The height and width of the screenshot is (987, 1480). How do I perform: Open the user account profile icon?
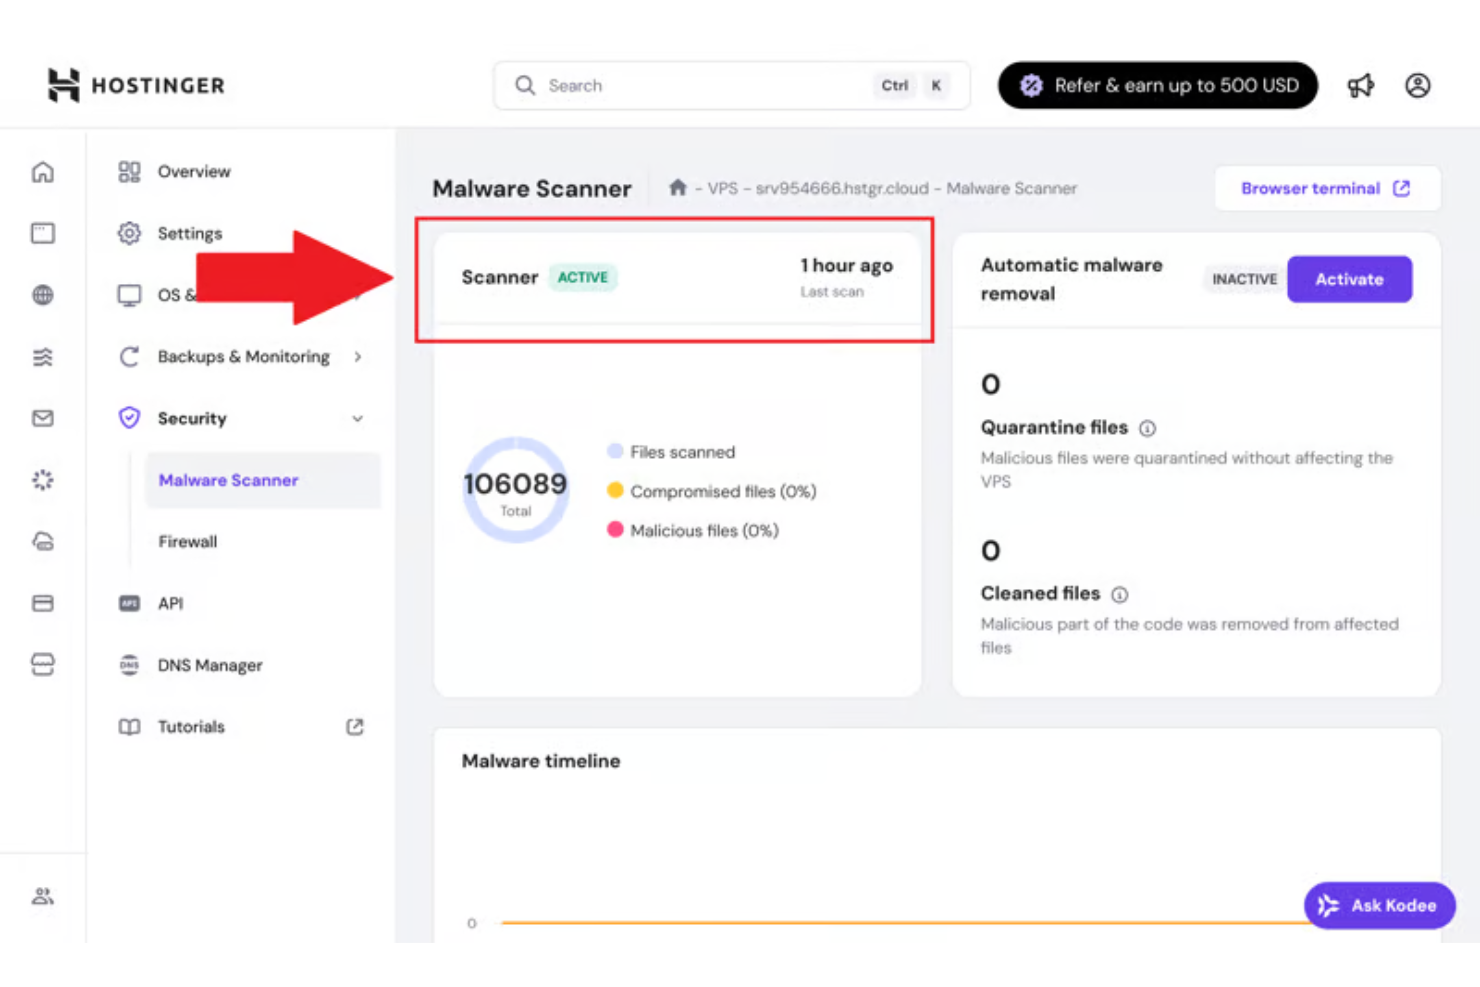[1418, 86]
